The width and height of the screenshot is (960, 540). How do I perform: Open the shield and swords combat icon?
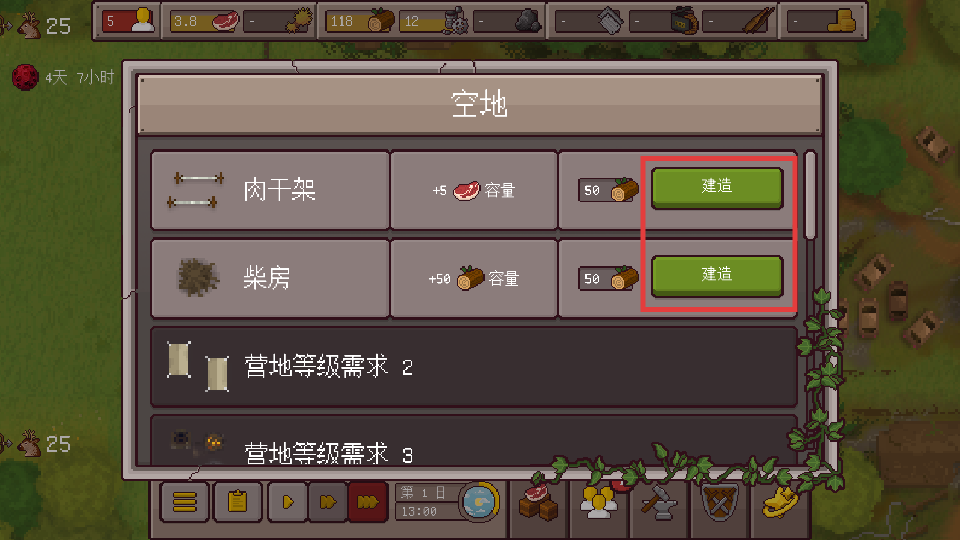719,502
